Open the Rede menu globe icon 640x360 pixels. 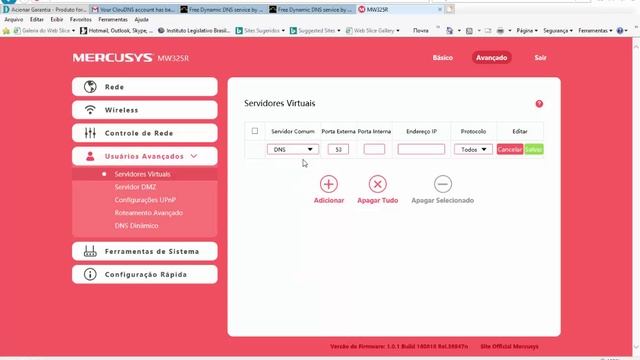(90, 87)
